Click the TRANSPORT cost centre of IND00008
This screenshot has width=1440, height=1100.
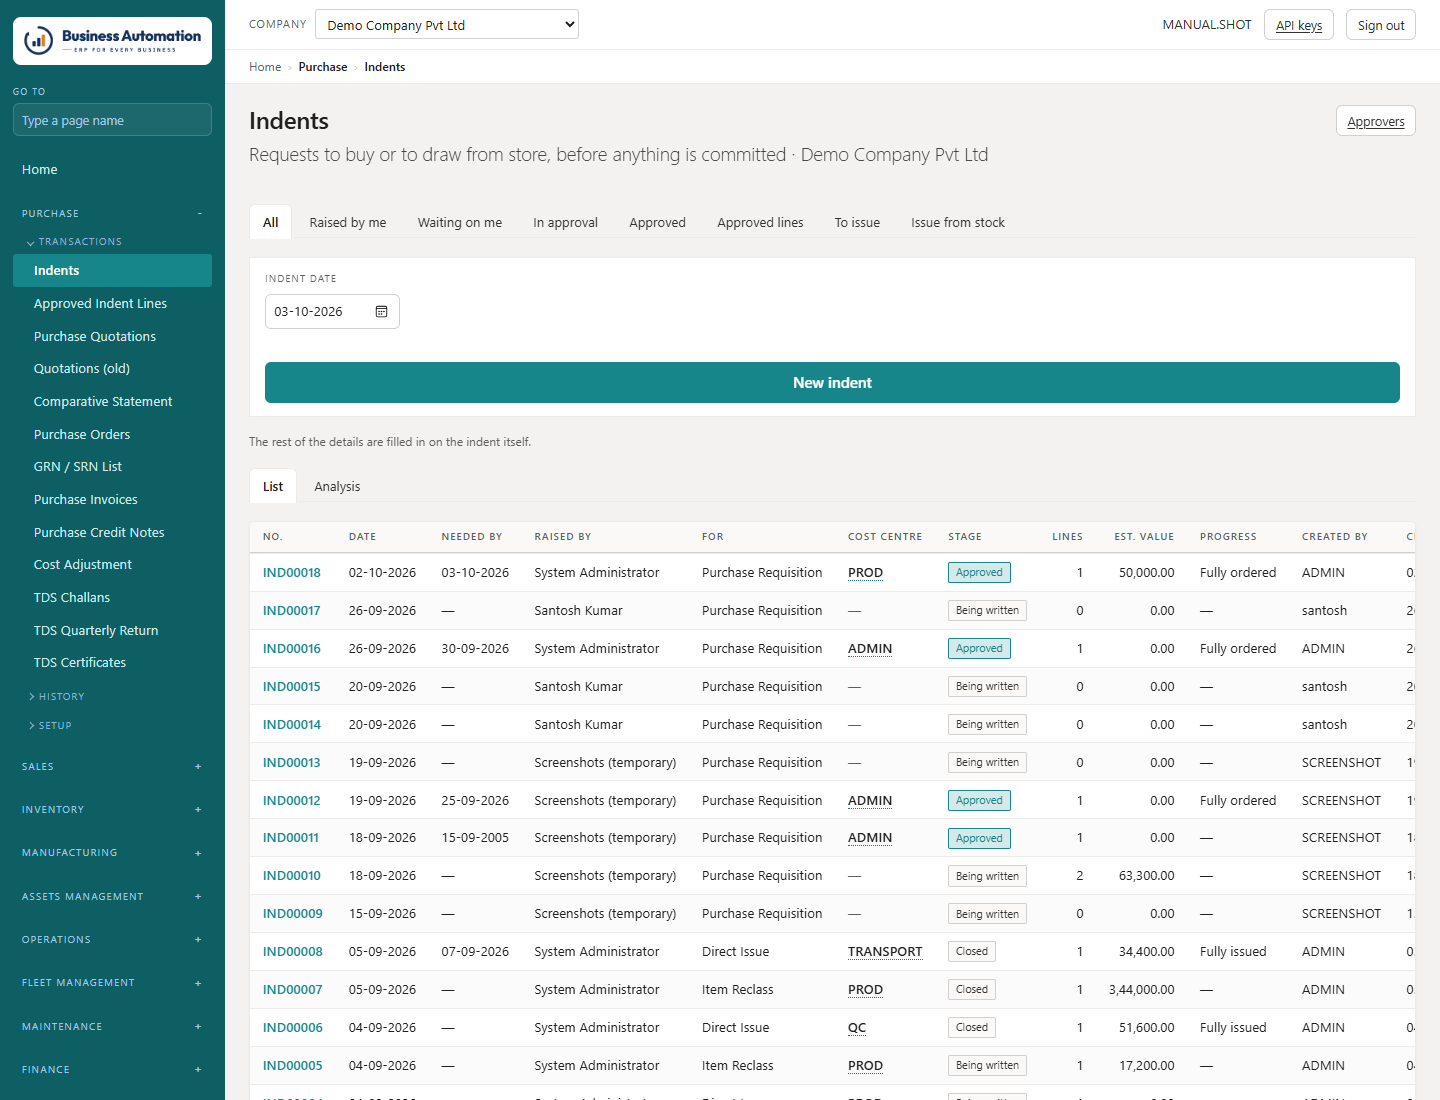coord(885,952)
